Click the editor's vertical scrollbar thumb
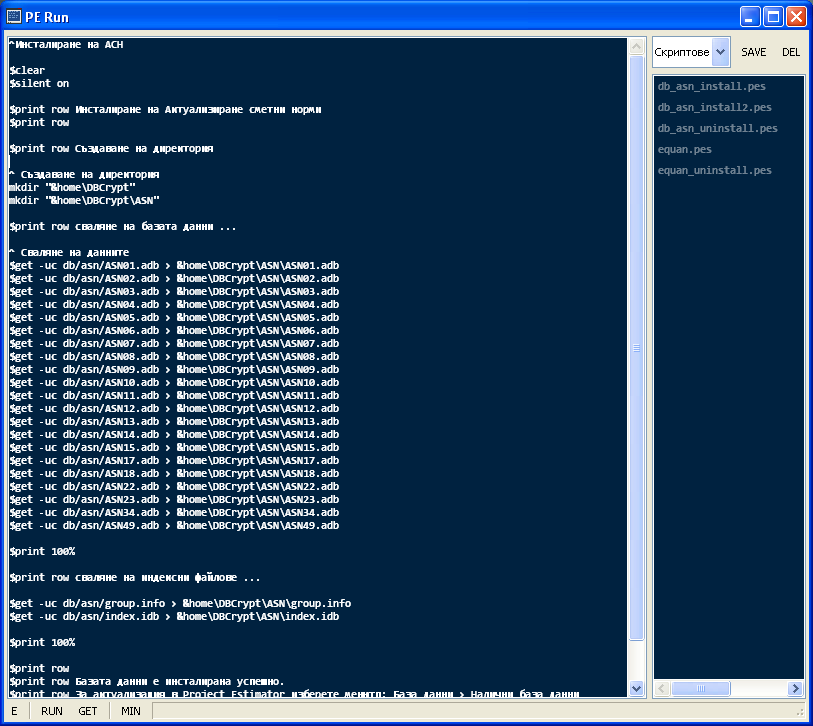This screenshot has width=813, height=726. pos(637,347)
